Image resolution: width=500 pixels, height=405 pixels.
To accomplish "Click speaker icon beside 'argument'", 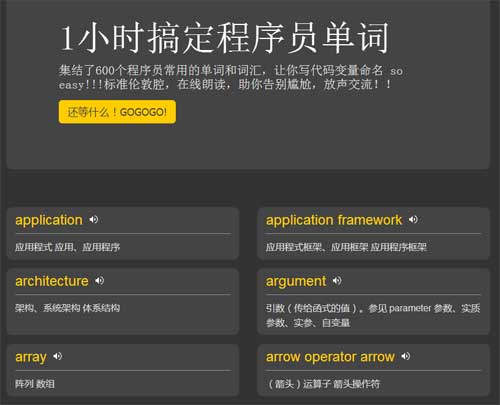I will coord(337,281).
